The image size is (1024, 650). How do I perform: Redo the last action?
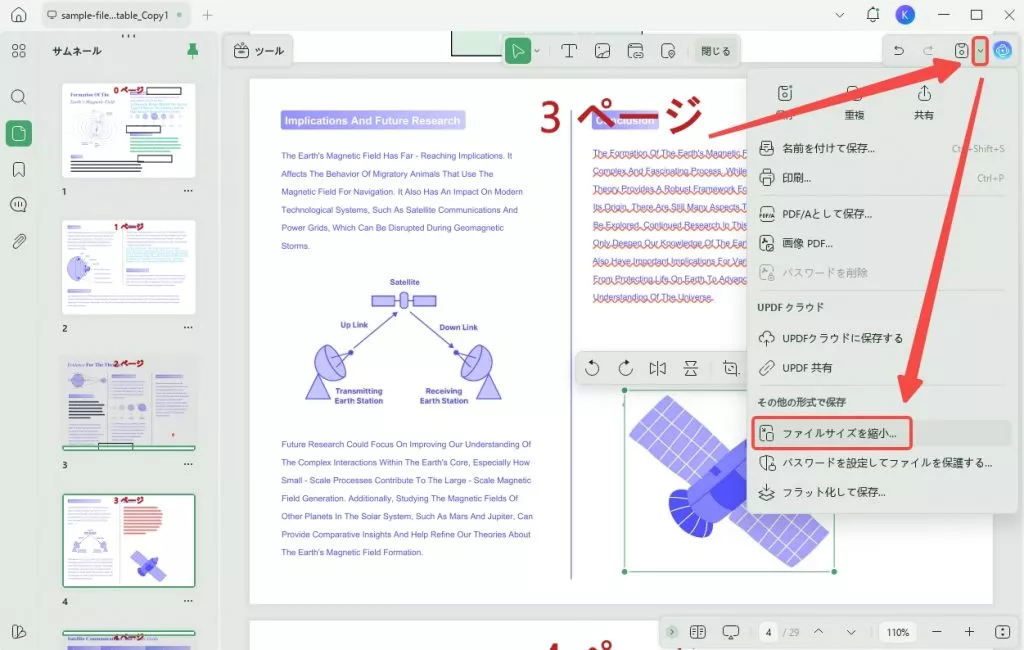(928, 50)
